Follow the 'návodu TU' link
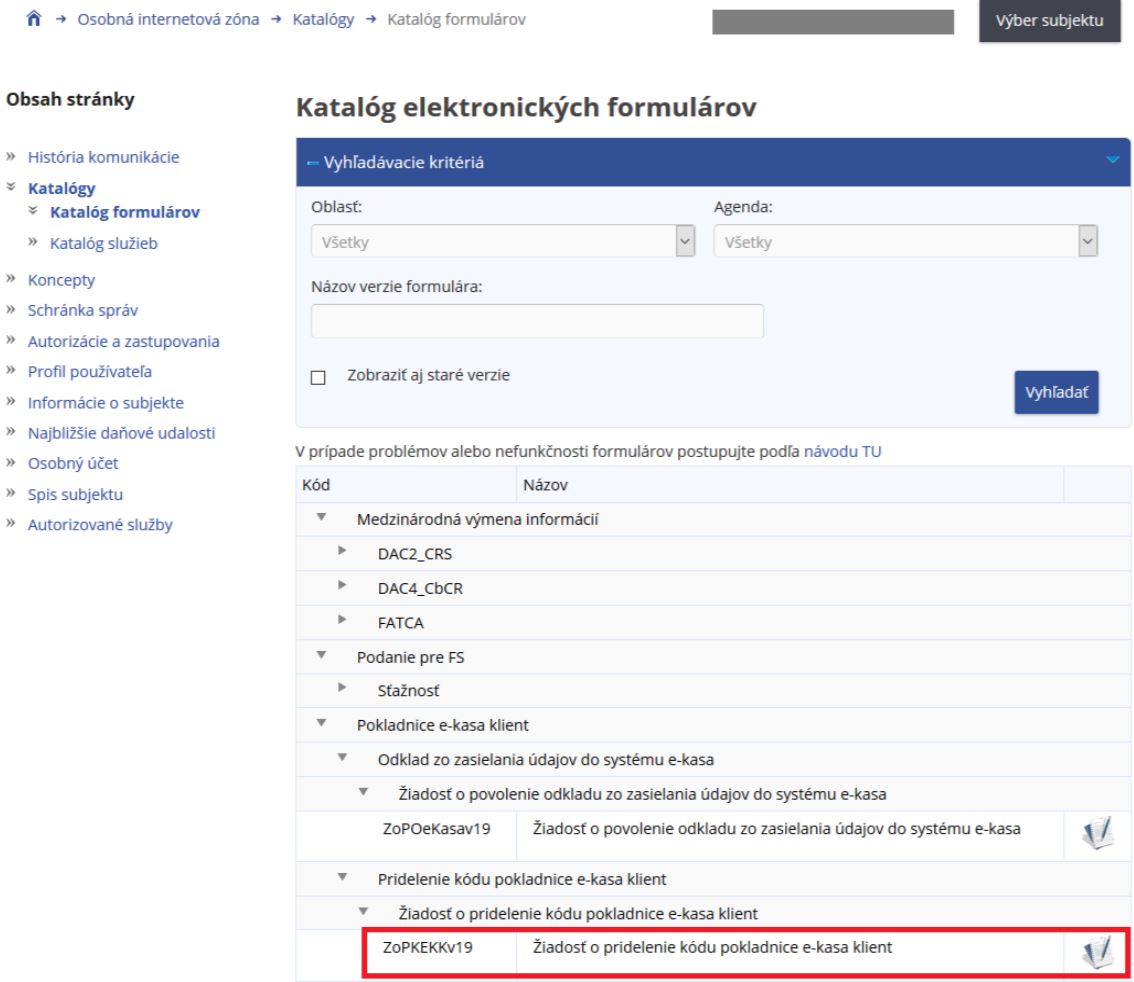Screen dimensions: 1134x982 click(x=842, y=452)
